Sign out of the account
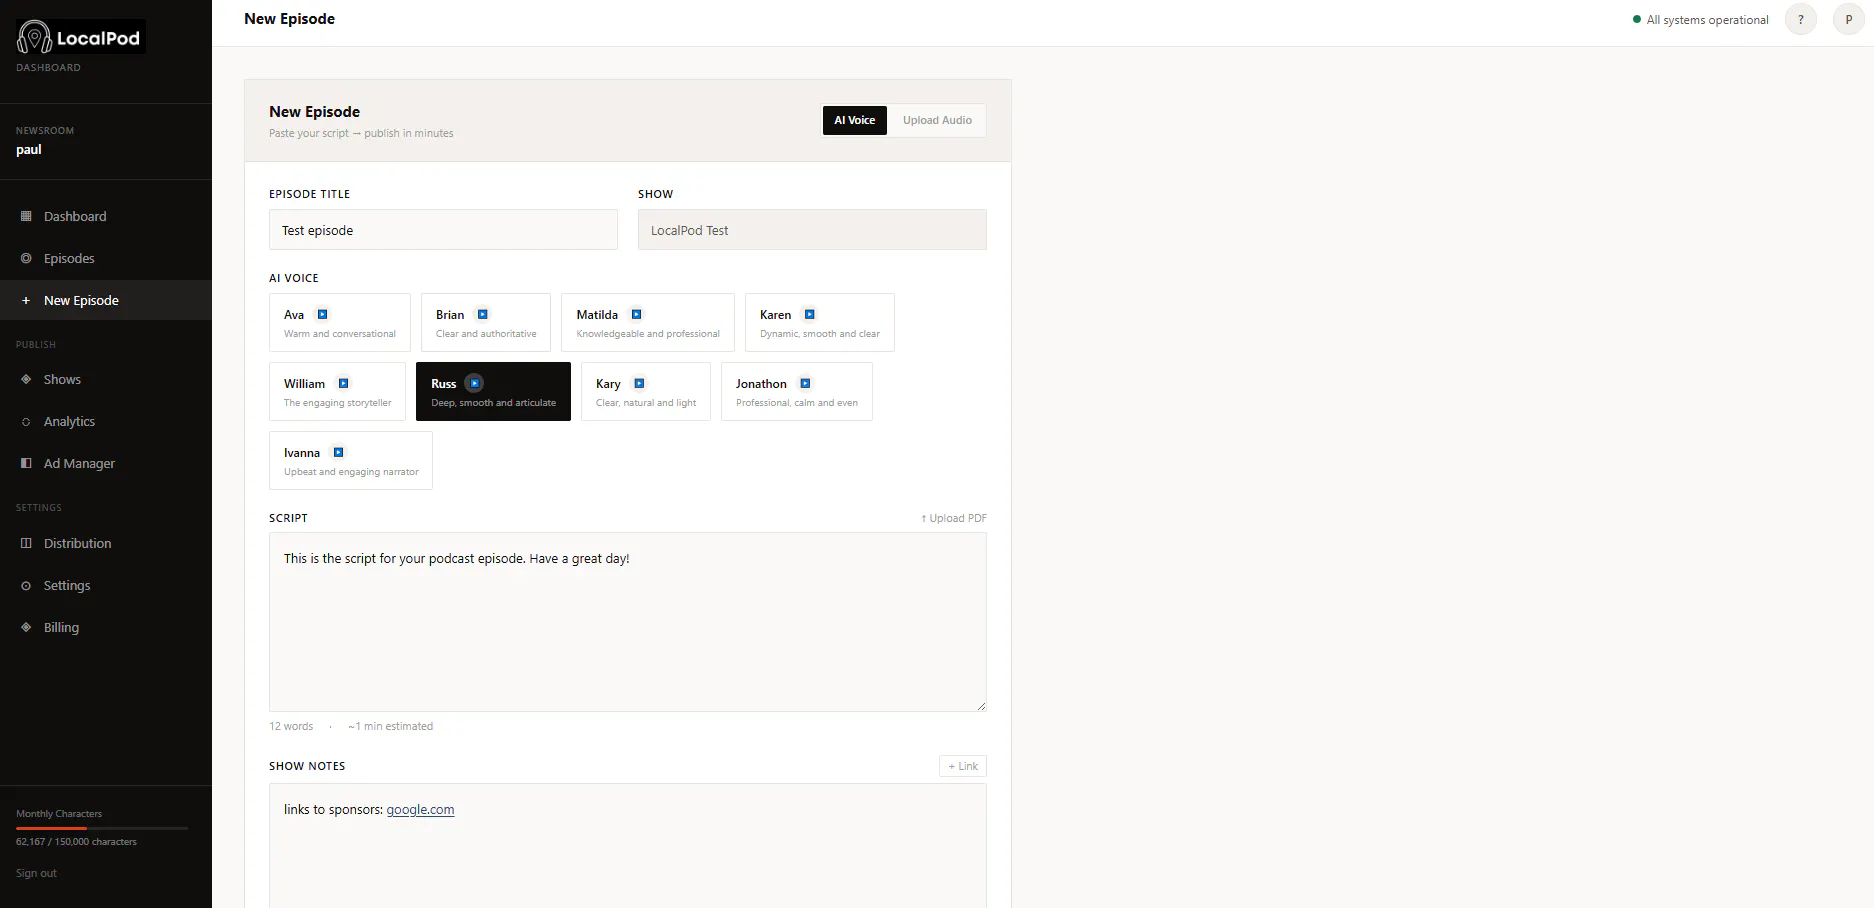Screen dimensions: 1874x908 pyautogui.click(x=36, y=873)
